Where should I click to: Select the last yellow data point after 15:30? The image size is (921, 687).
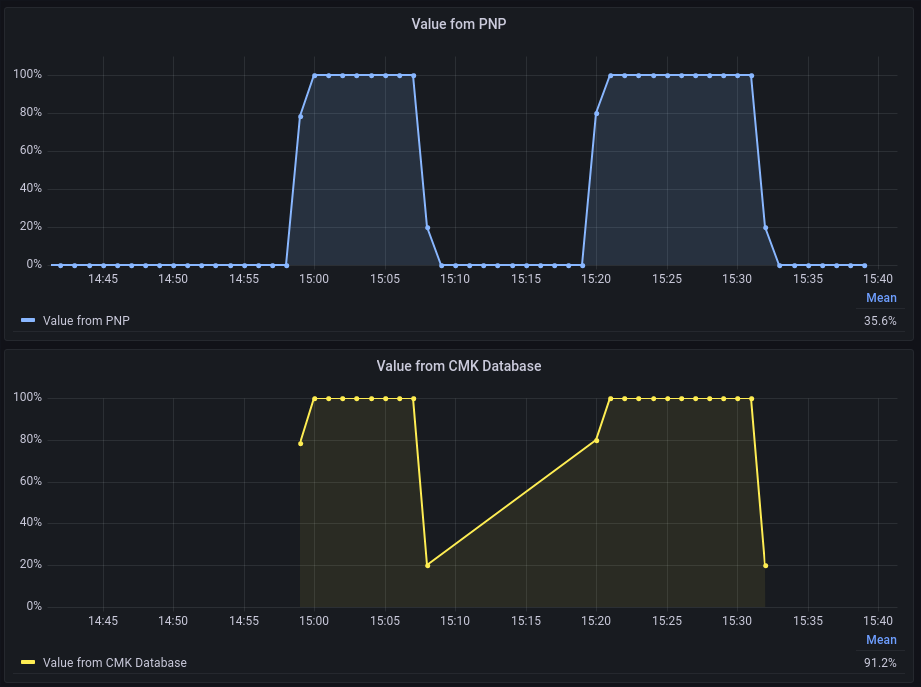click(765, 565)
